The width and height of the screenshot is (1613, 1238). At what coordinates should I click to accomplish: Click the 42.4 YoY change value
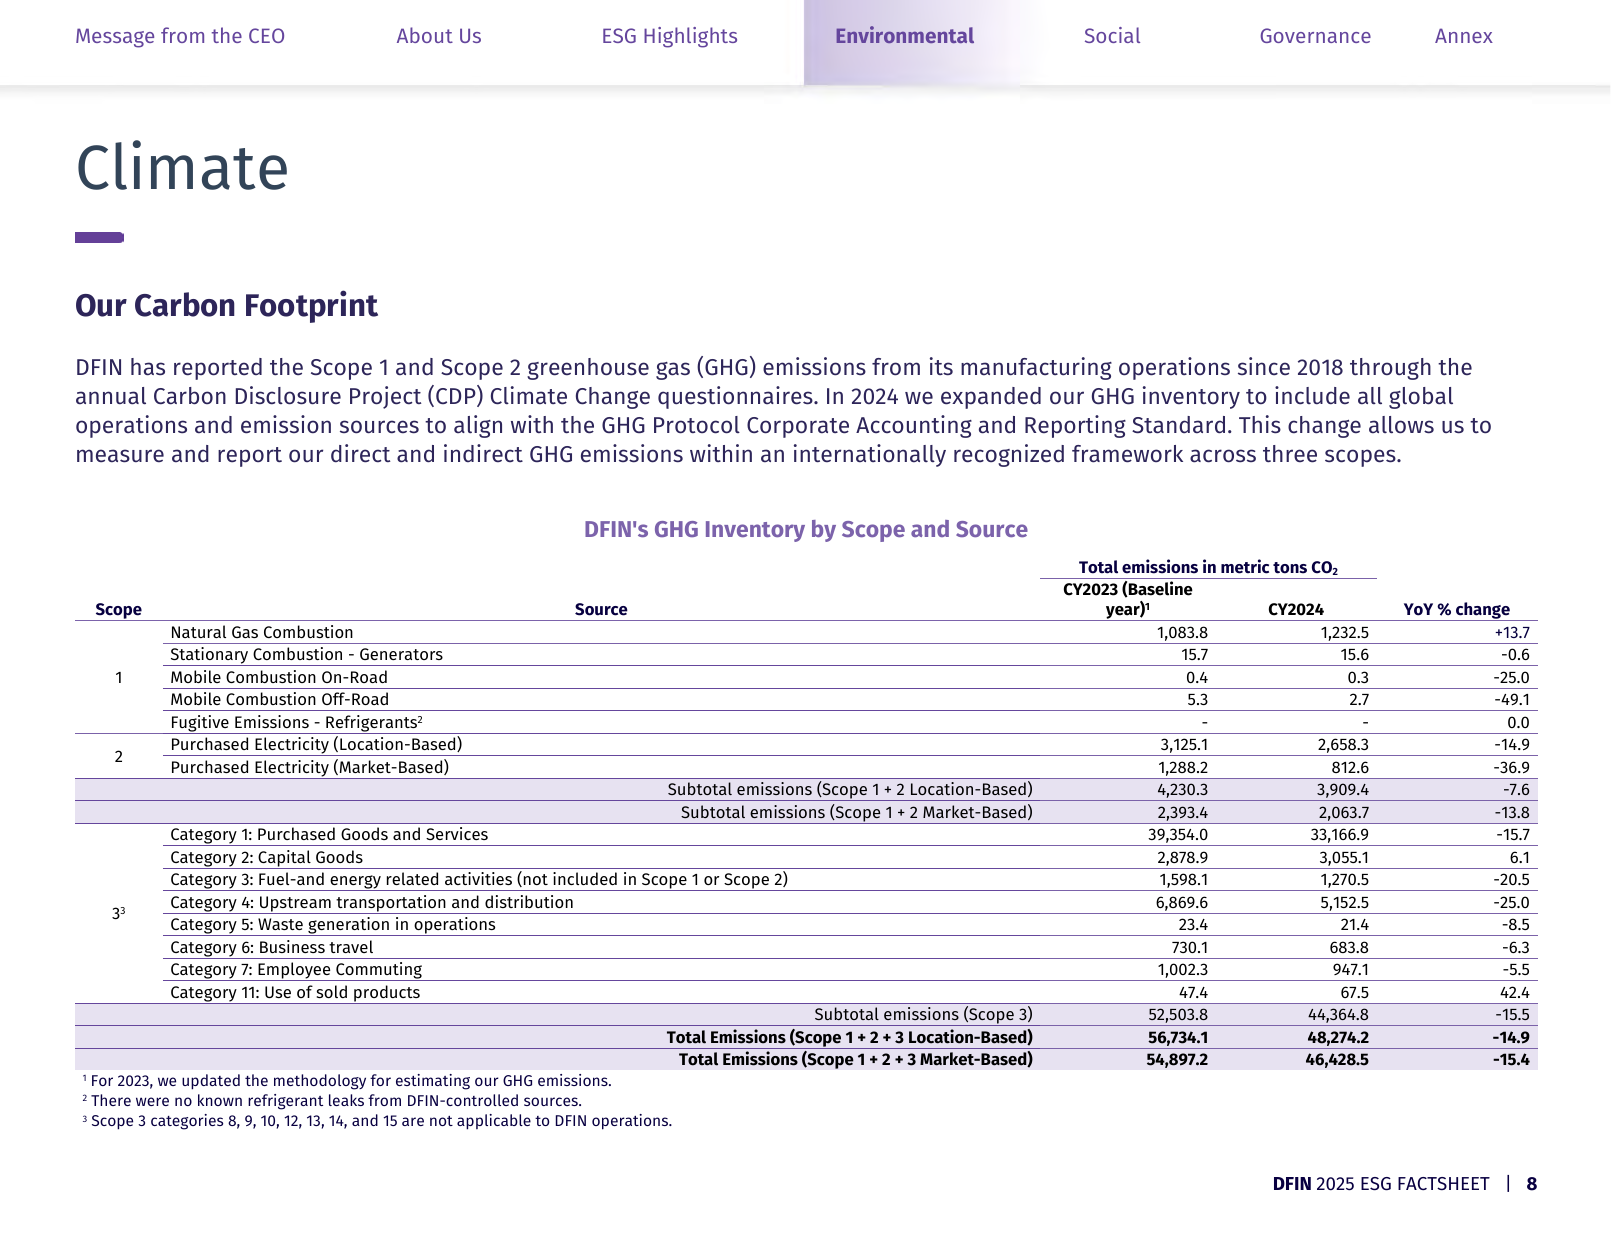1515,993
